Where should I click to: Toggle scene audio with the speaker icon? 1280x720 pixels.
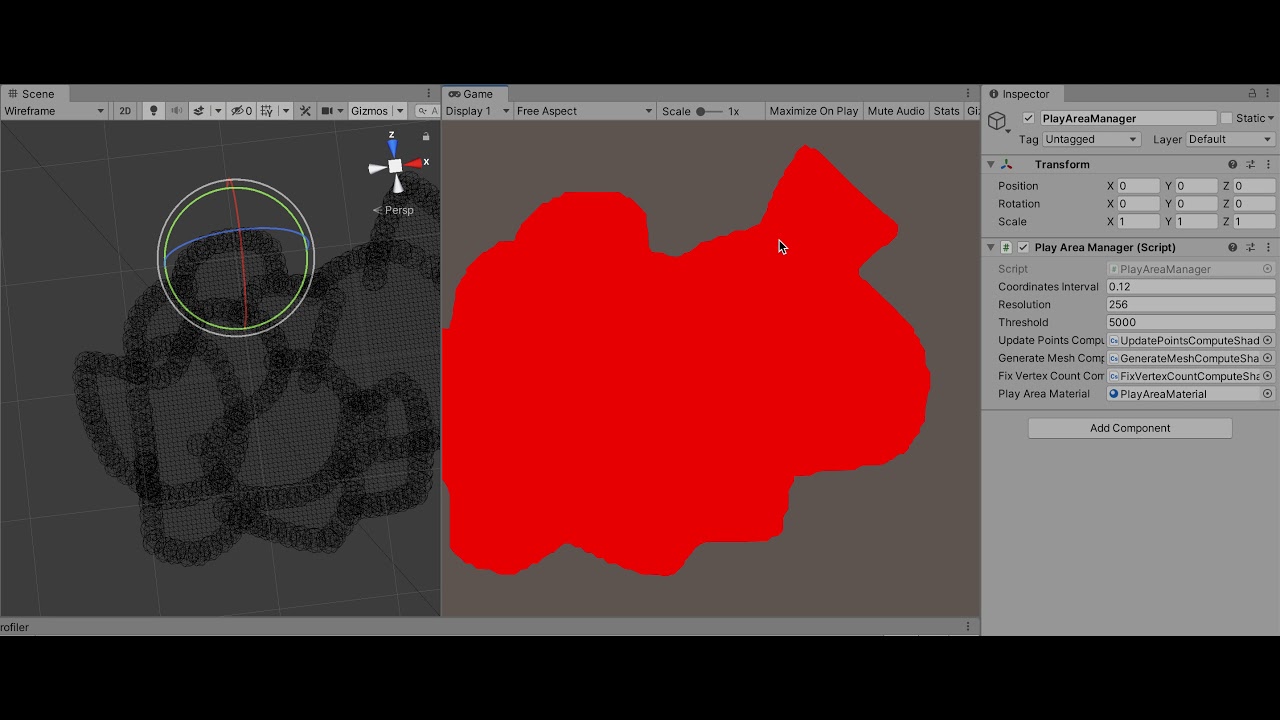[176, 111]
